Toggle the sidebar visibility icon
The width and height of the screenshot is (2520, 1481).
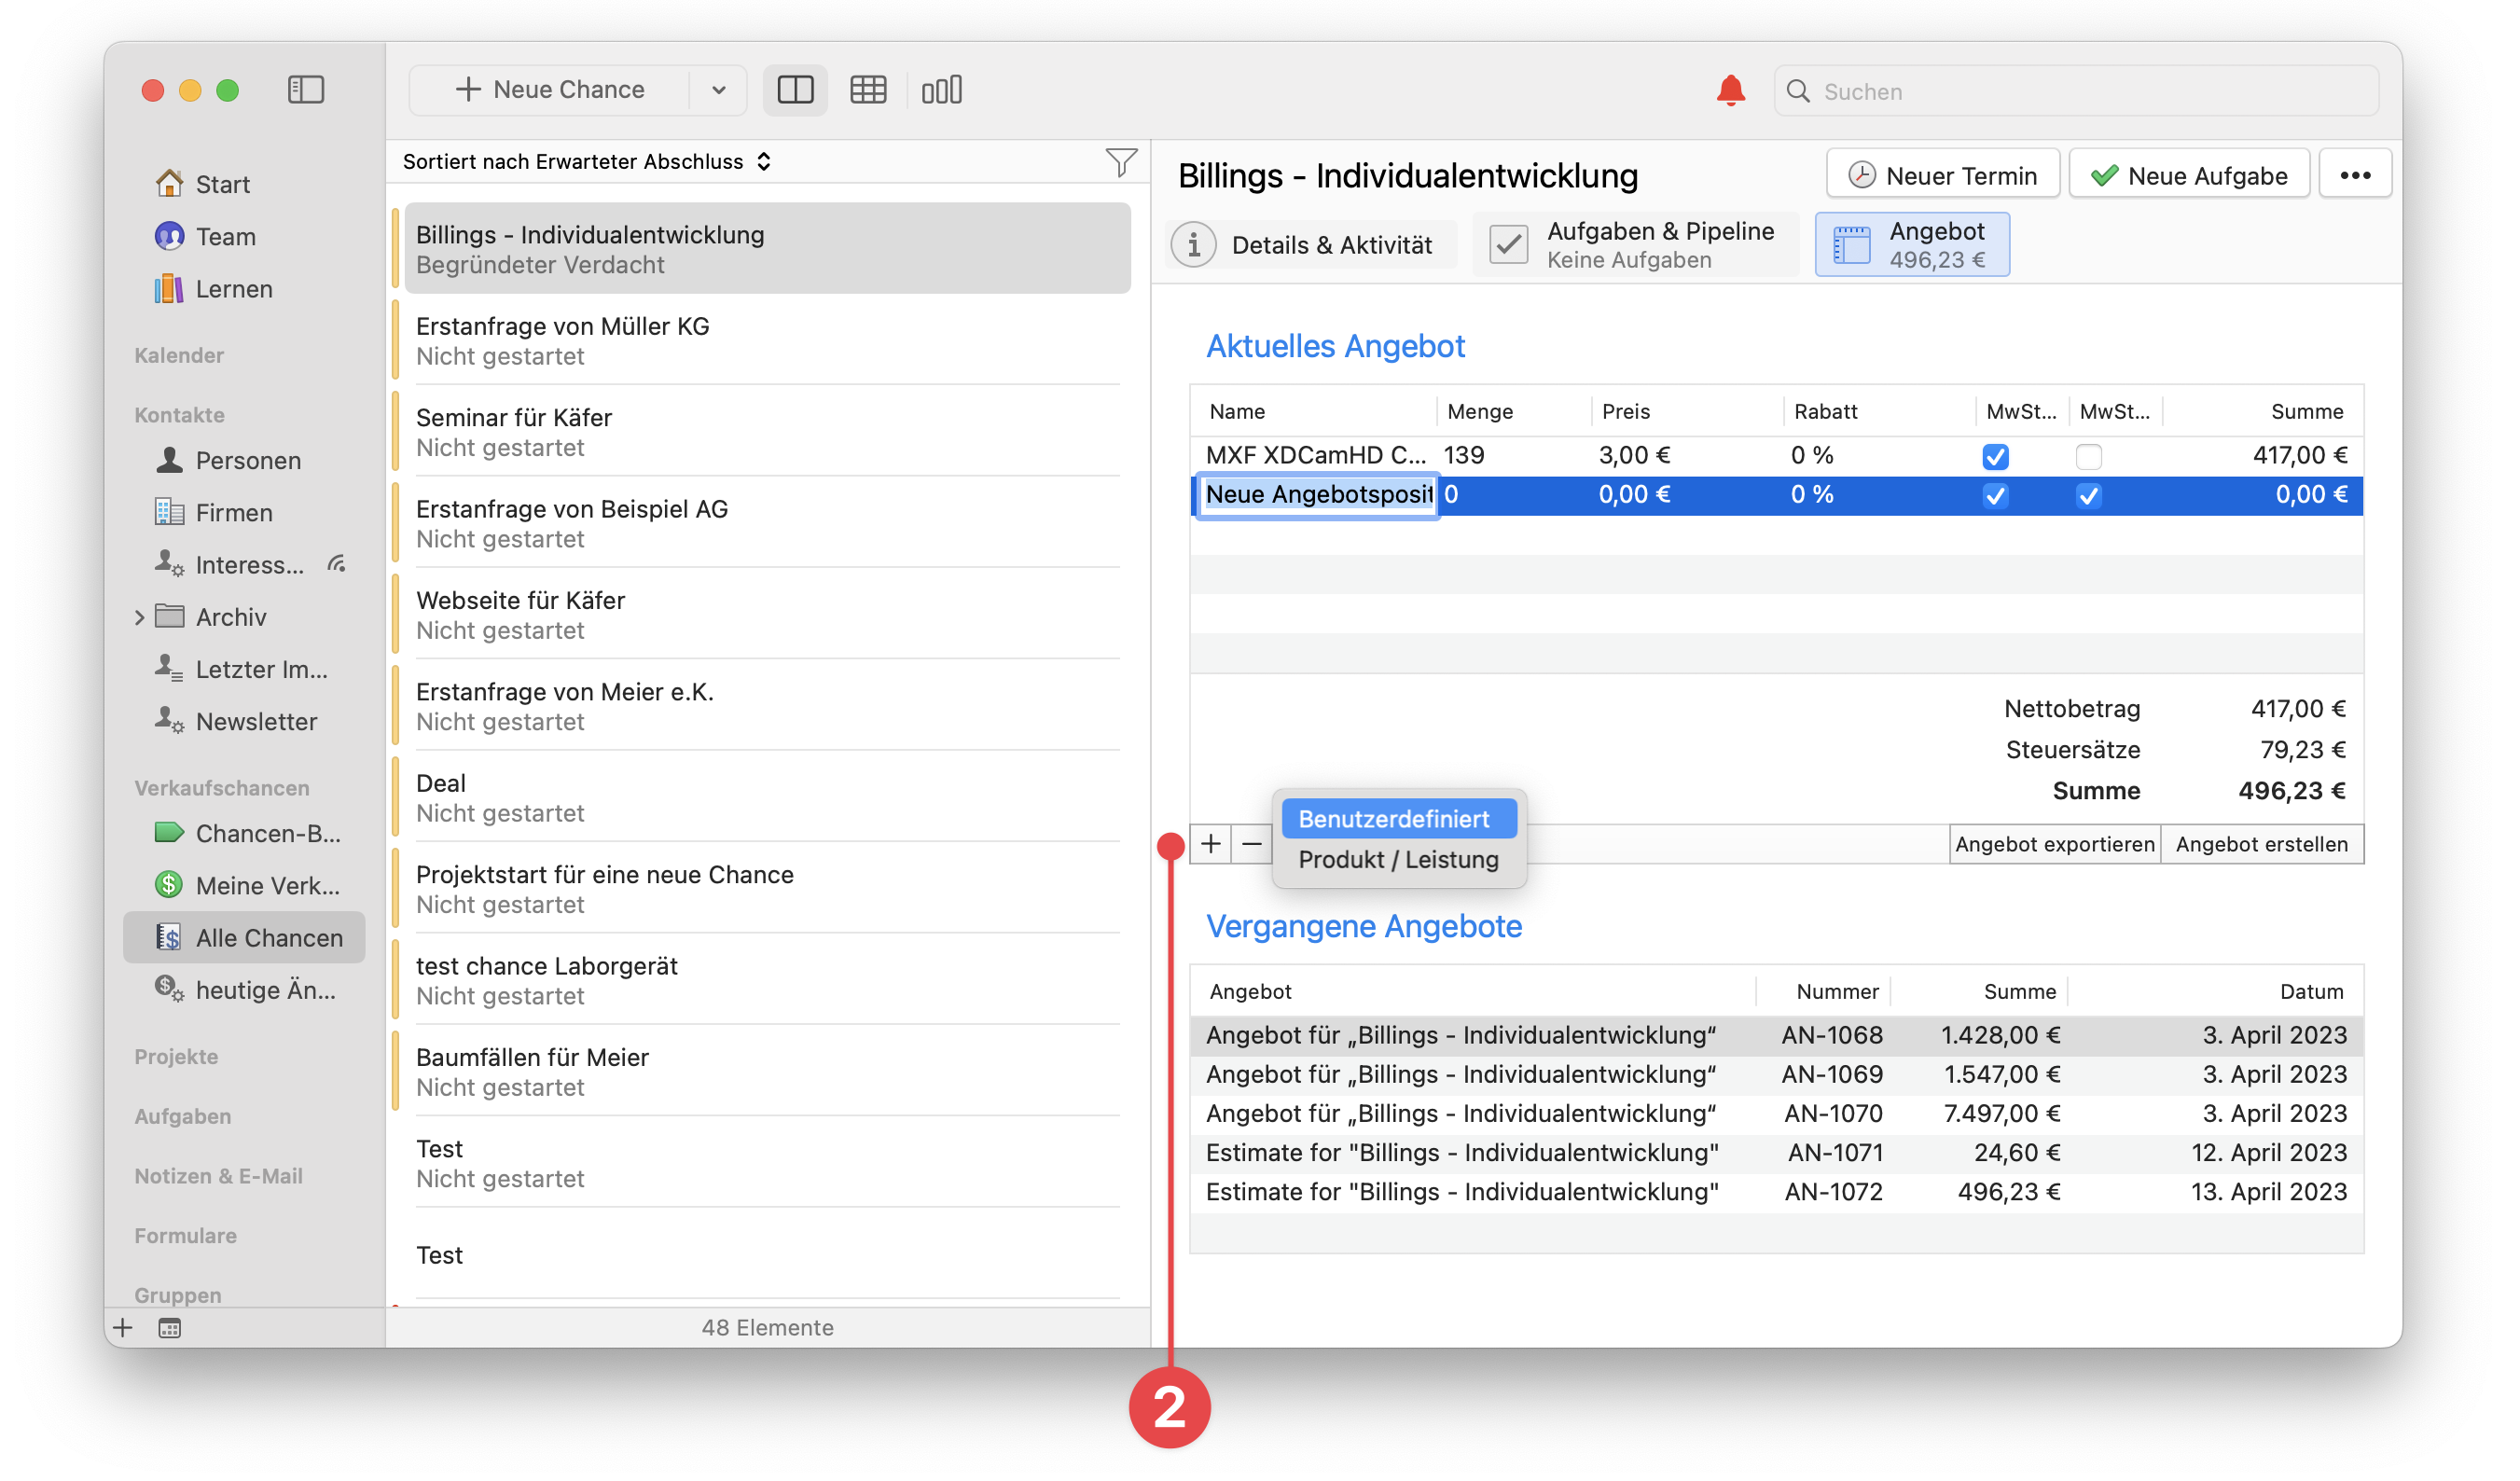tap(305, 90)
